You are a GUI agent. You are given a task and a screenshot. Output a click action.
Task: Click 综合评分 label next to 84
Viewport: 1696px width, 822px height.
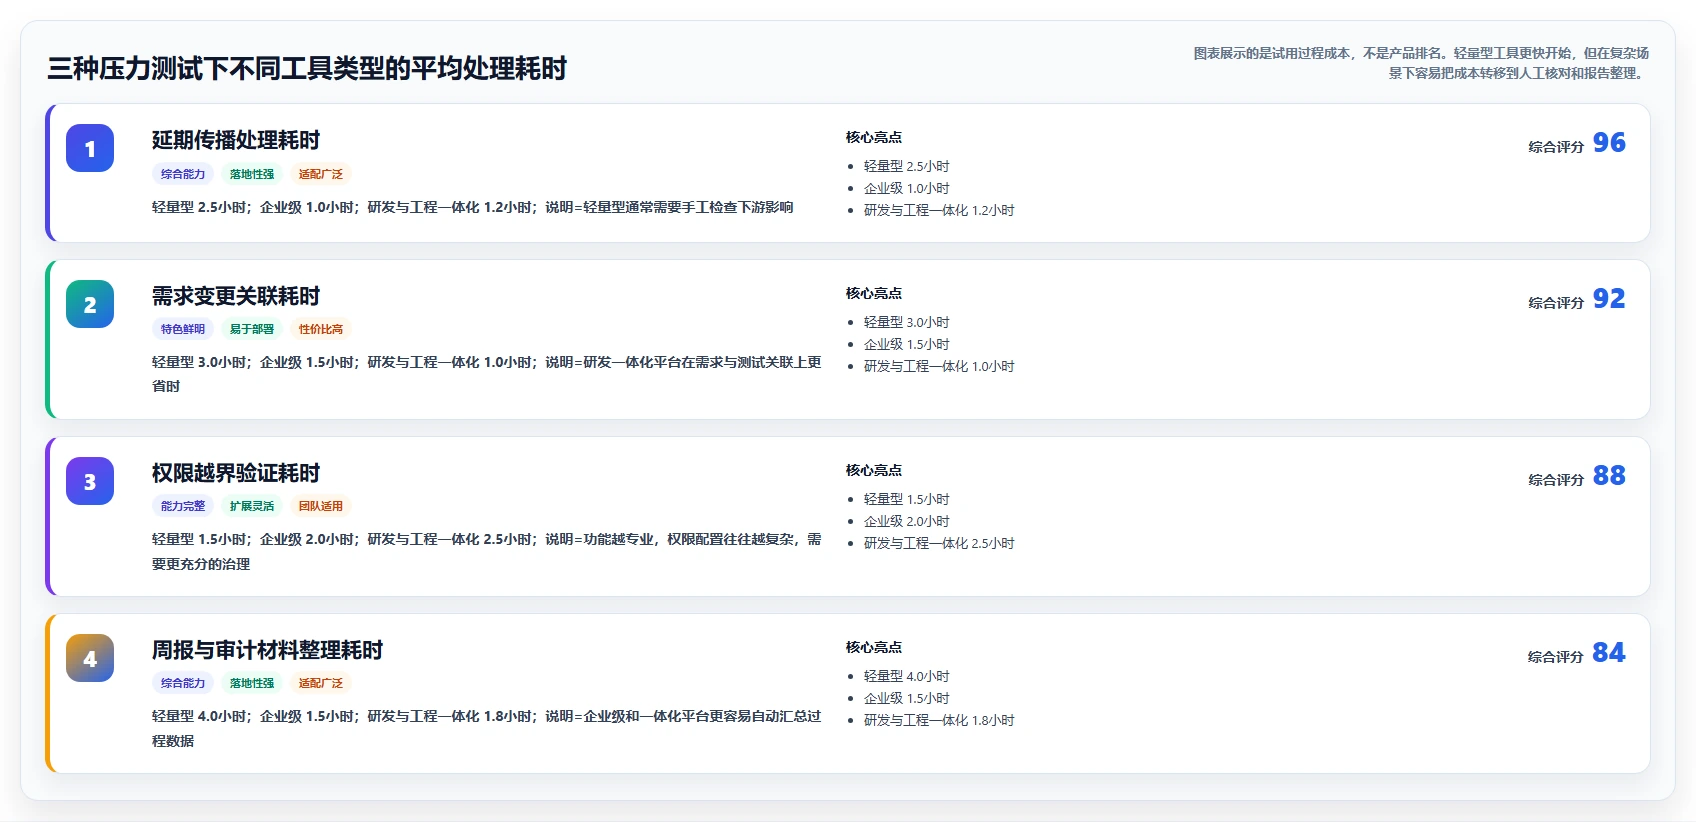[1556, 657]
